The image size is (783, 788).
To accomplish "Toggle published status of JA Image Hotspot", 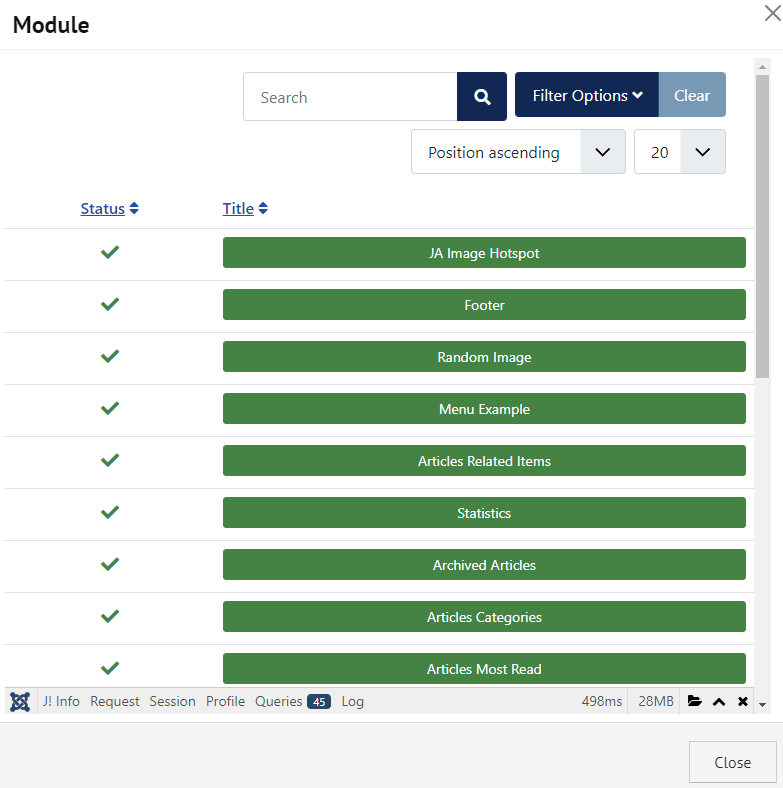I will point(110,253).
